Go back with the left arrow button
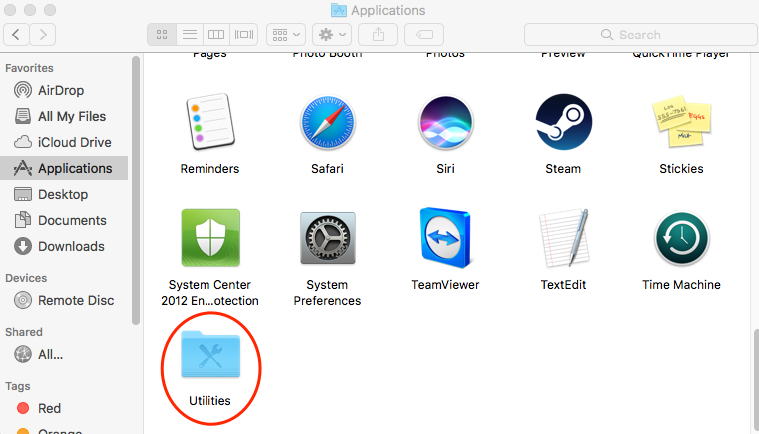This screenshot has height=434, width=759. tap(16, 34)
